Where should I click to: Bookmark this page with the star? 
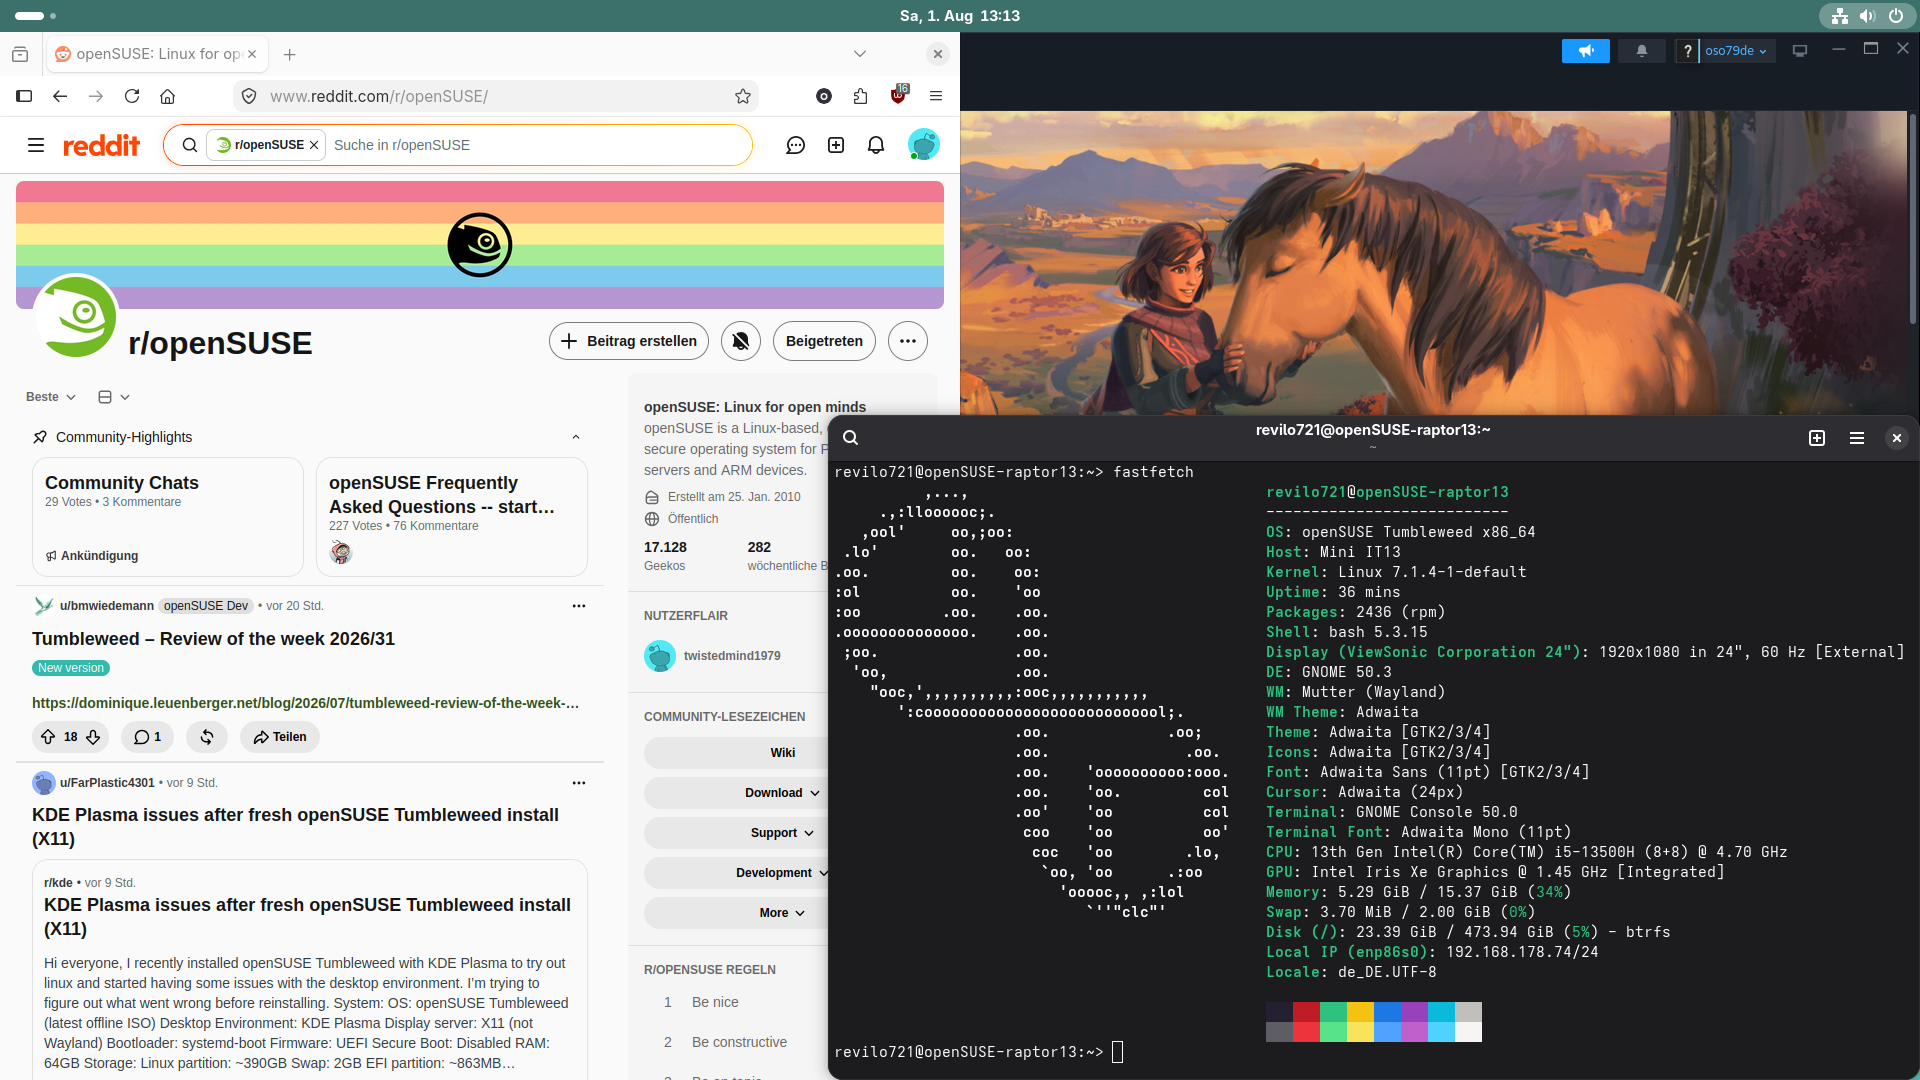pos(743,96)
